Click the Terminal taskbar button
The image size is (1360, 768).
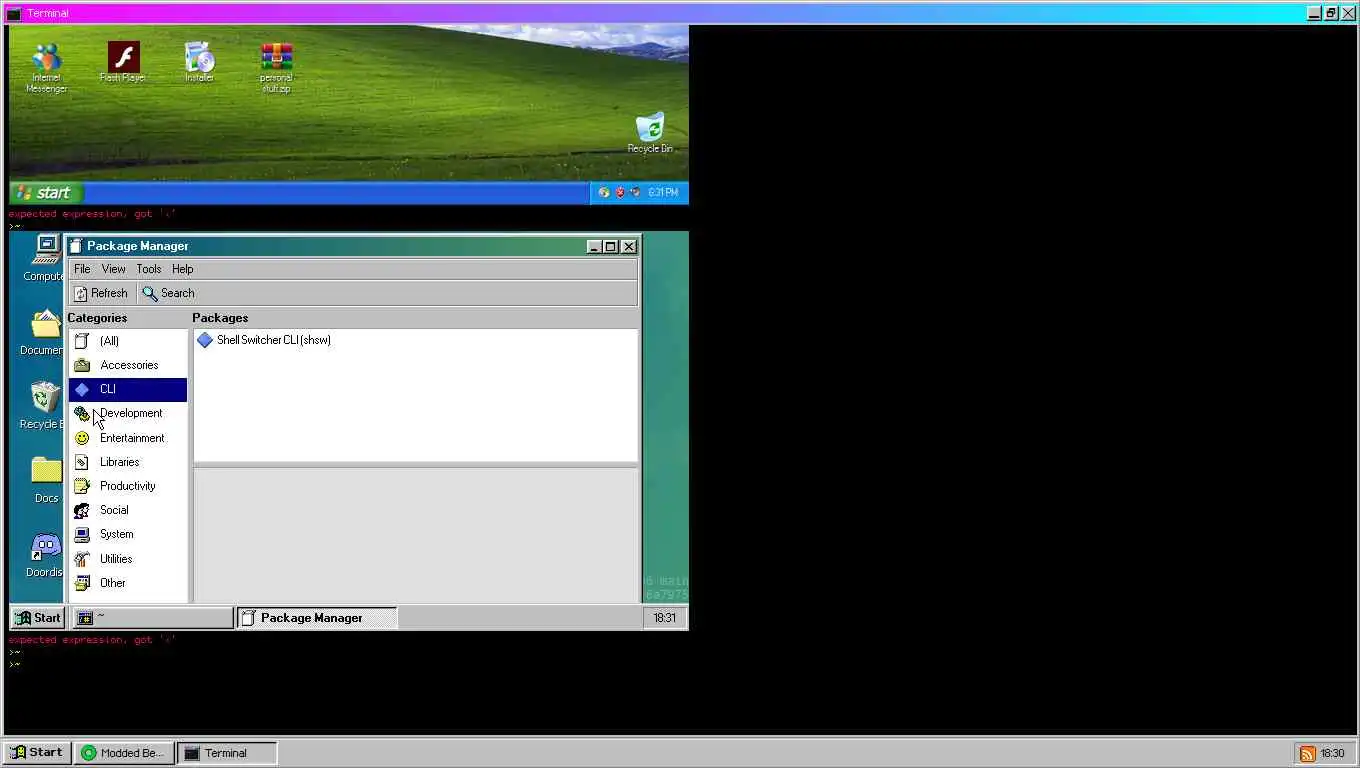[227, 753]
